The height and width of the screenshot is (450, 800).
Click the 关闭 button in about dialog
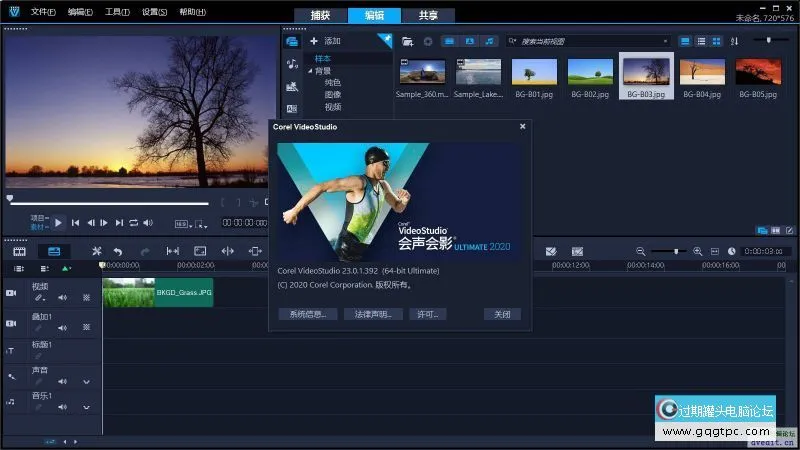(502, 314)
